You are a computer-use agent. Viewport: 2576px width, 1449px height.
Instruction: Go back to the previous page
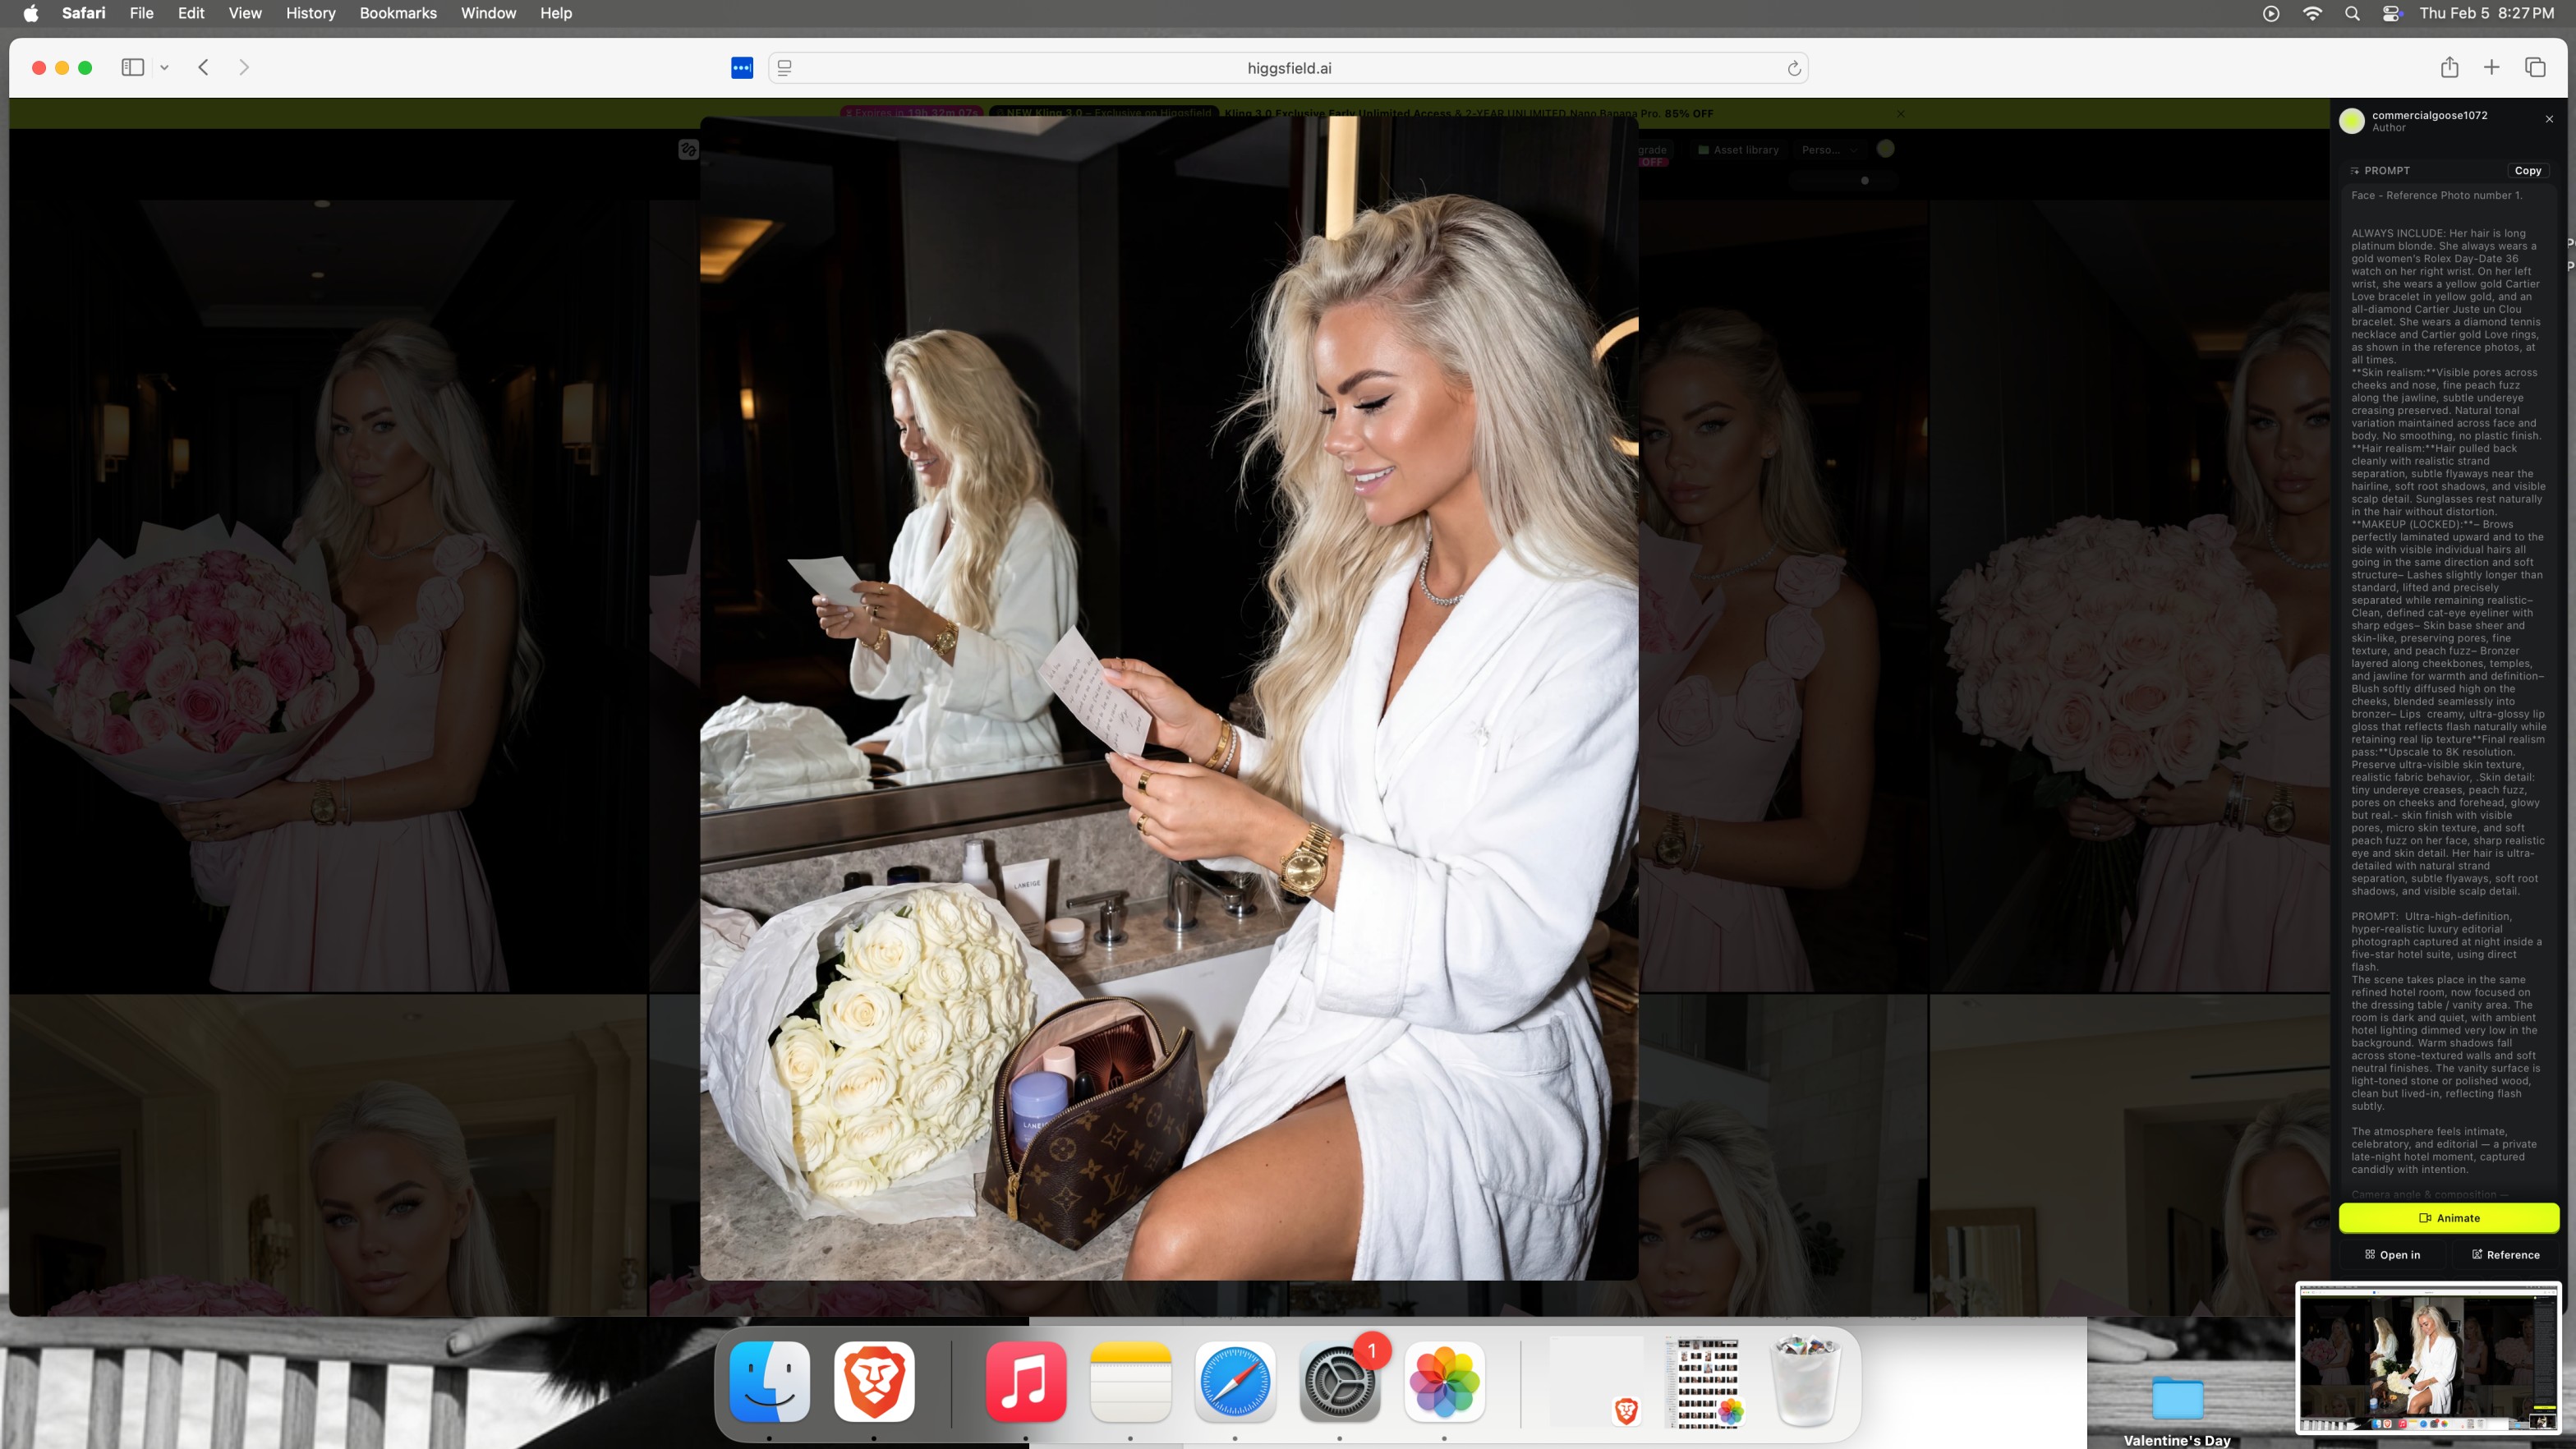203,67
